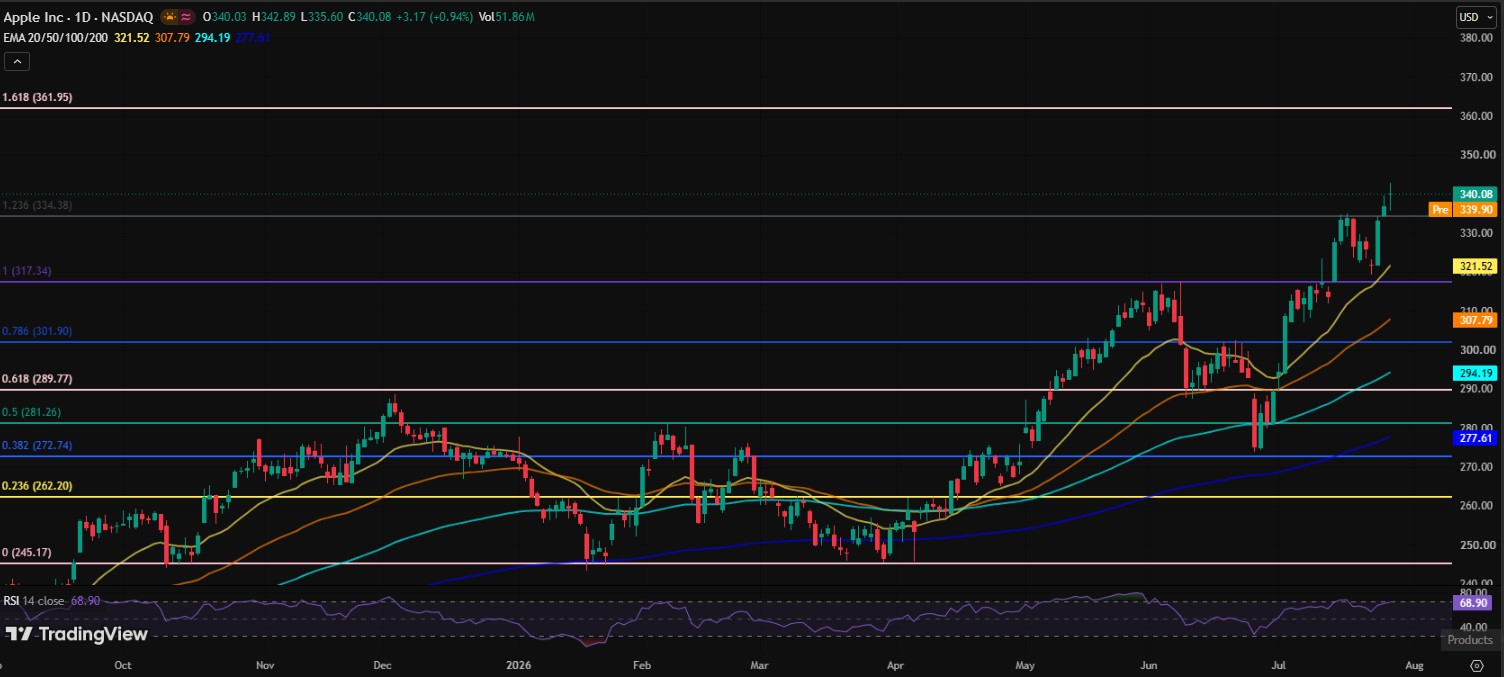The image size is (1504, 677).
Task: Select the 0.236 (262.20) Fibonacci level label
Action: [37, 485]
